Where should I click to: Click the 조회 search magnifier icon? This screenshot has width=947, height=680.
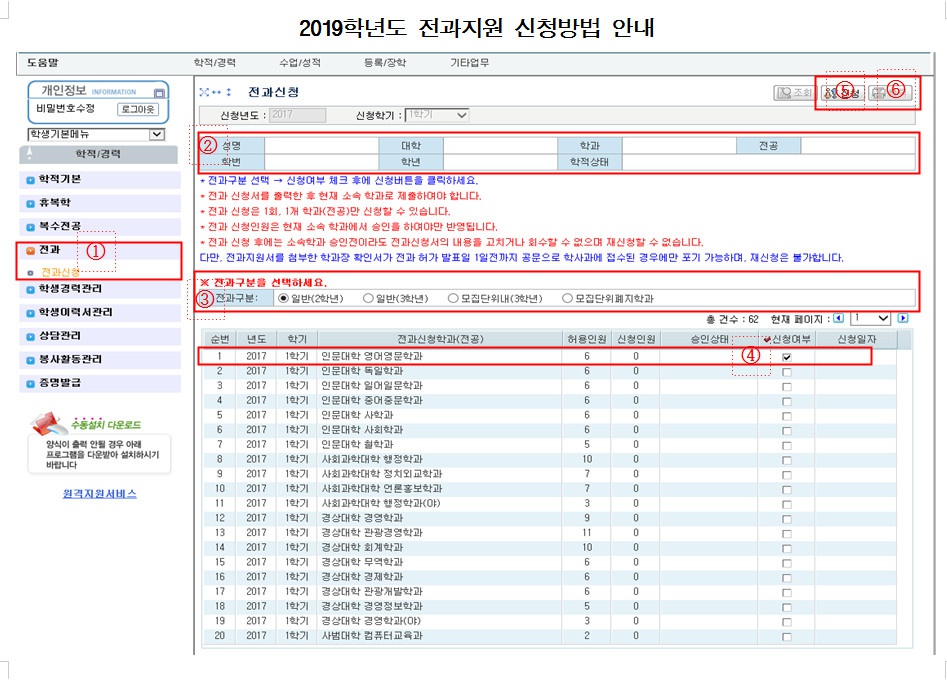784,90
